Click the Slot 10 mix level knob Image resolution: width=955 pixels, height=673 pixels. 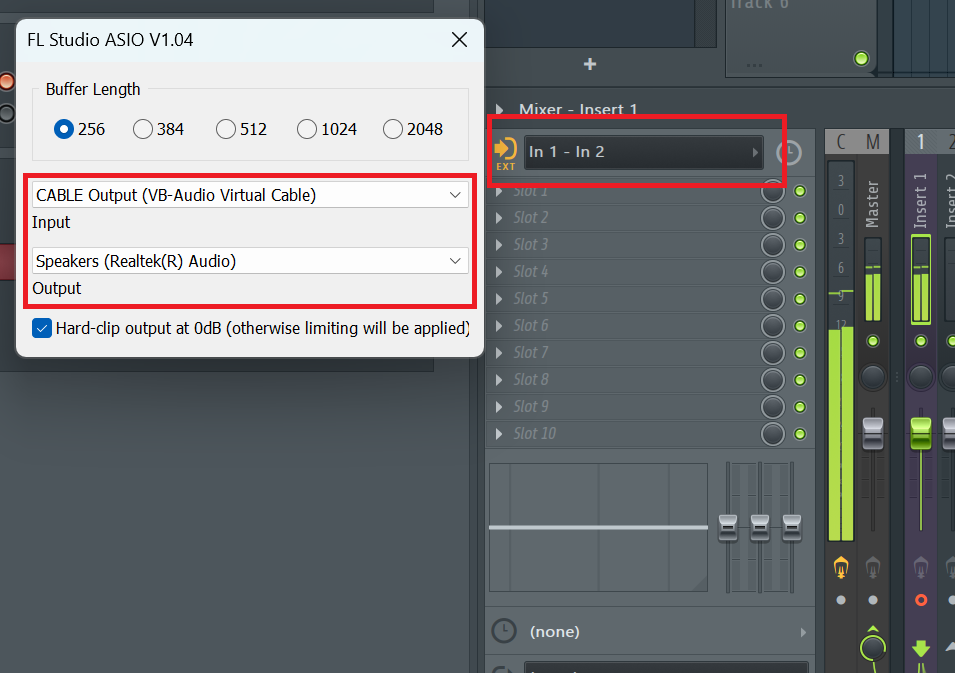(x=773, y=434)
